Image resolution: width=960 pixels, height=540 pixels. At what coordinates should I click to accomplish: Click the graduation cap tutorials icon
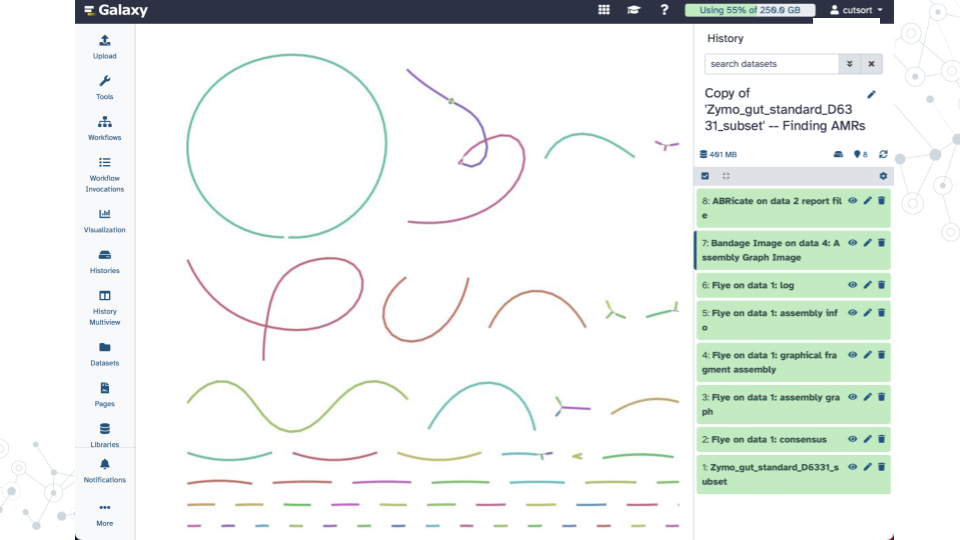click(x=633, y=10)
